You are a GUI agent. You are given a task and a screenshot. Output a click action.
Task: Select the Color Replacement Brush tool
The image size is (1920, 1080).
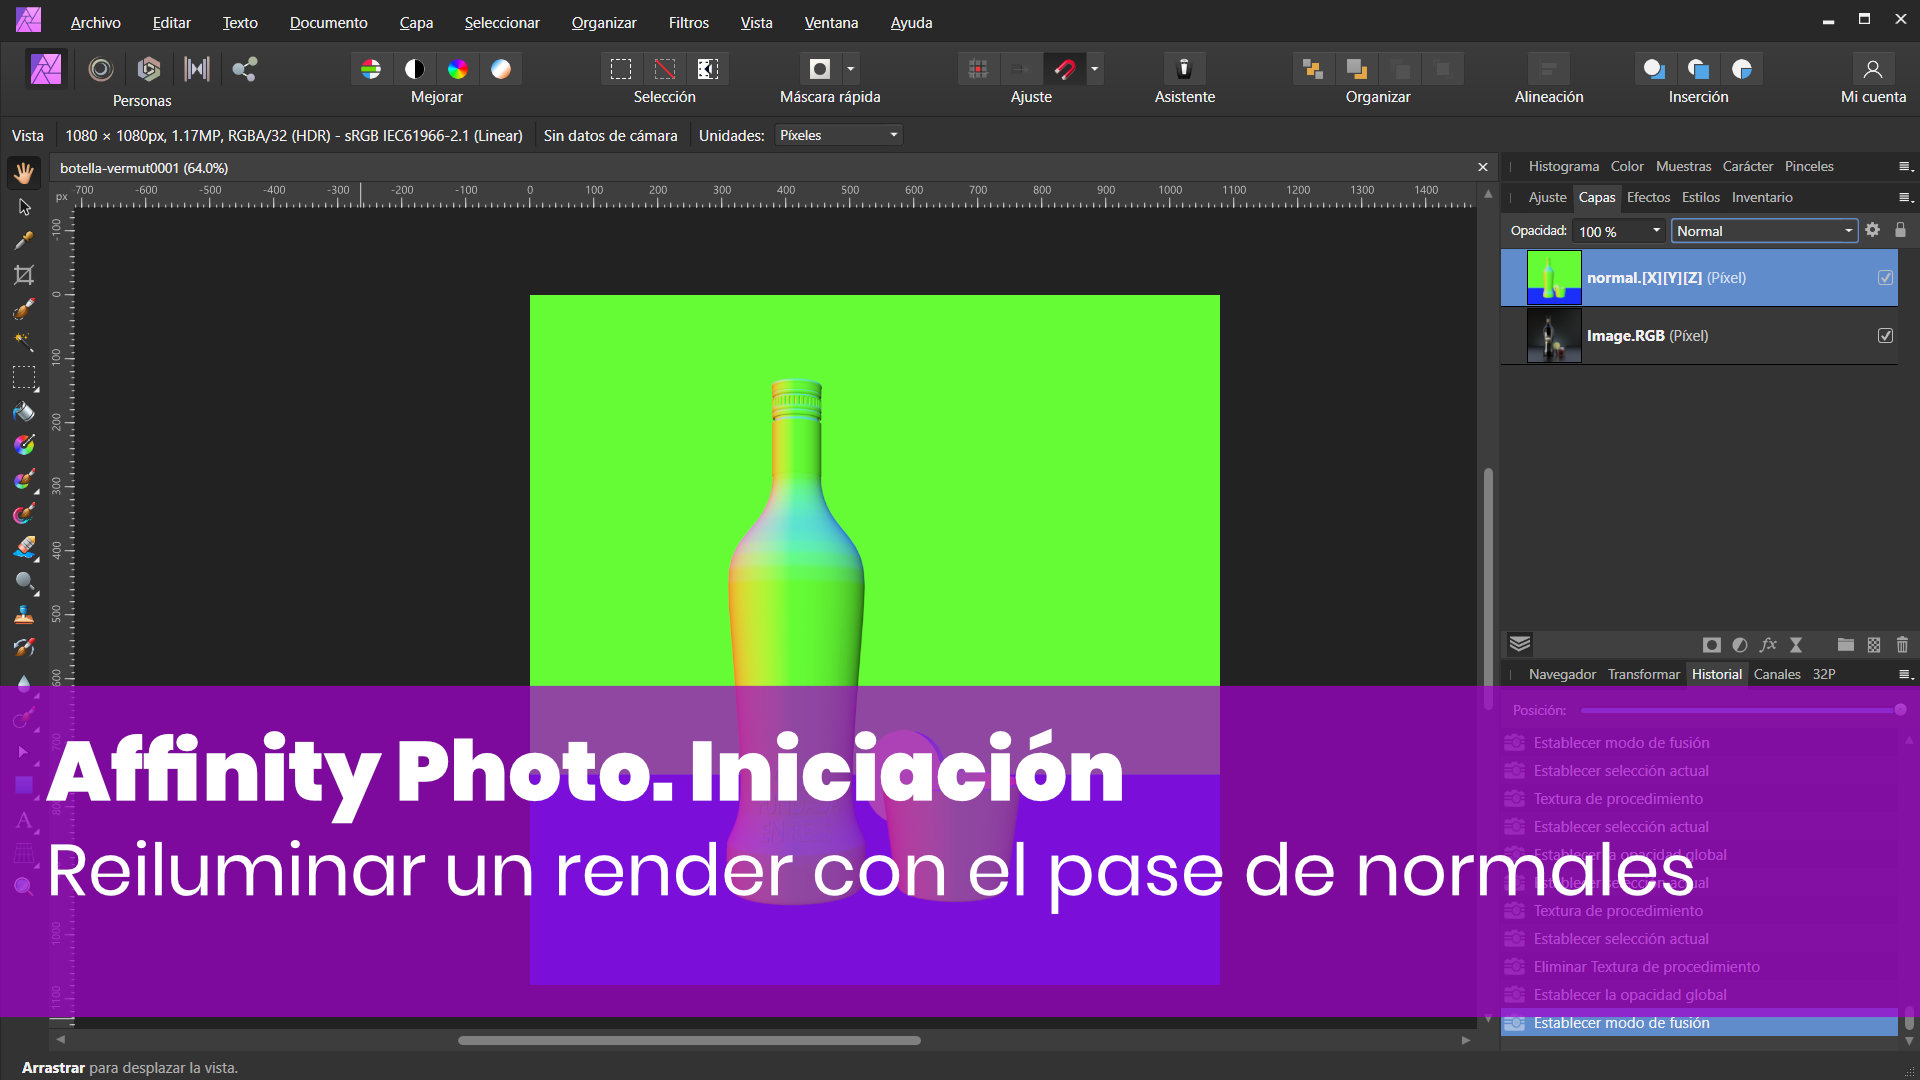[x=24, y=514]
